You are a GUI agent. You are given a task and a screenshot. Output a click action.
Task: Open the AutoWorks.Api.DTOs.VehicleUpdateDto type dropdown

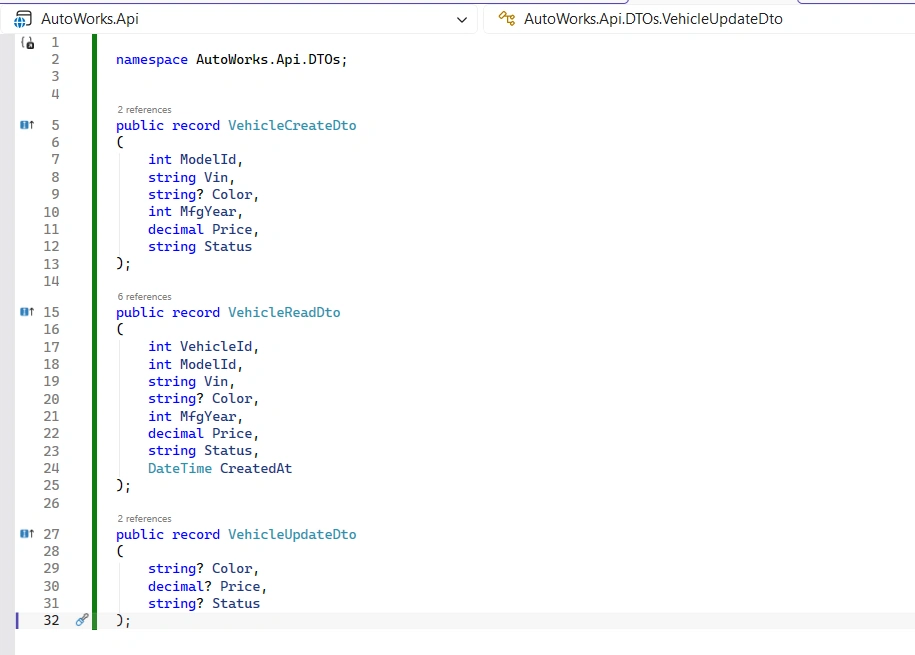tap(700, 19)
